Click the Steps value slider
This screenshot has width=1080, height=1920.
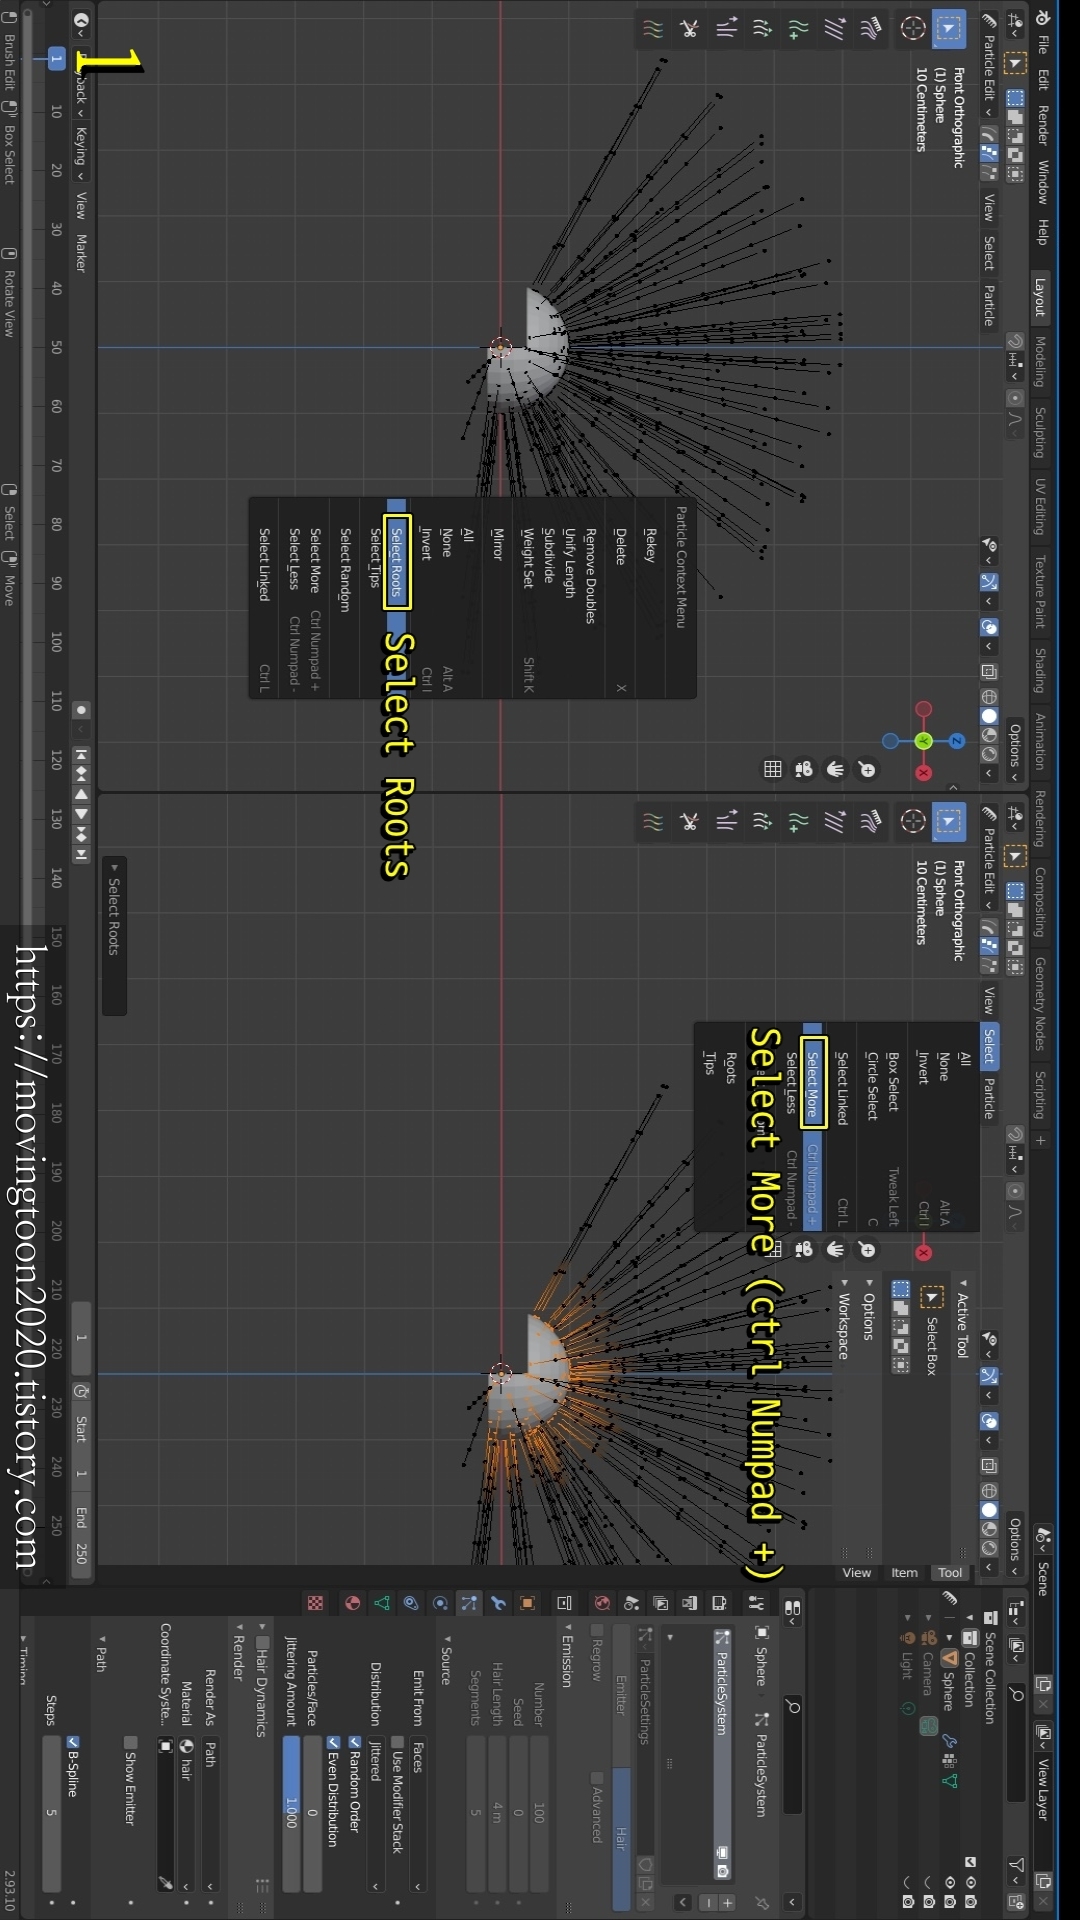point(52,1815)
